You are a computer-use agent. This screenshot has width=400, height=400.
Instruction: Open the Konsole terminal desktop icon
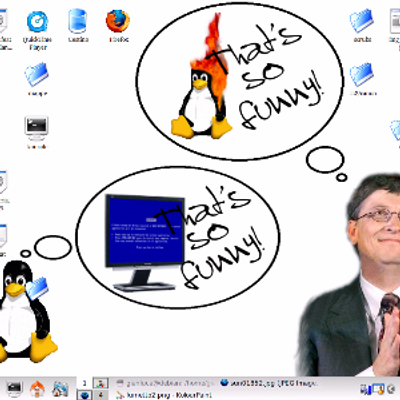click(x=37, y=128)
